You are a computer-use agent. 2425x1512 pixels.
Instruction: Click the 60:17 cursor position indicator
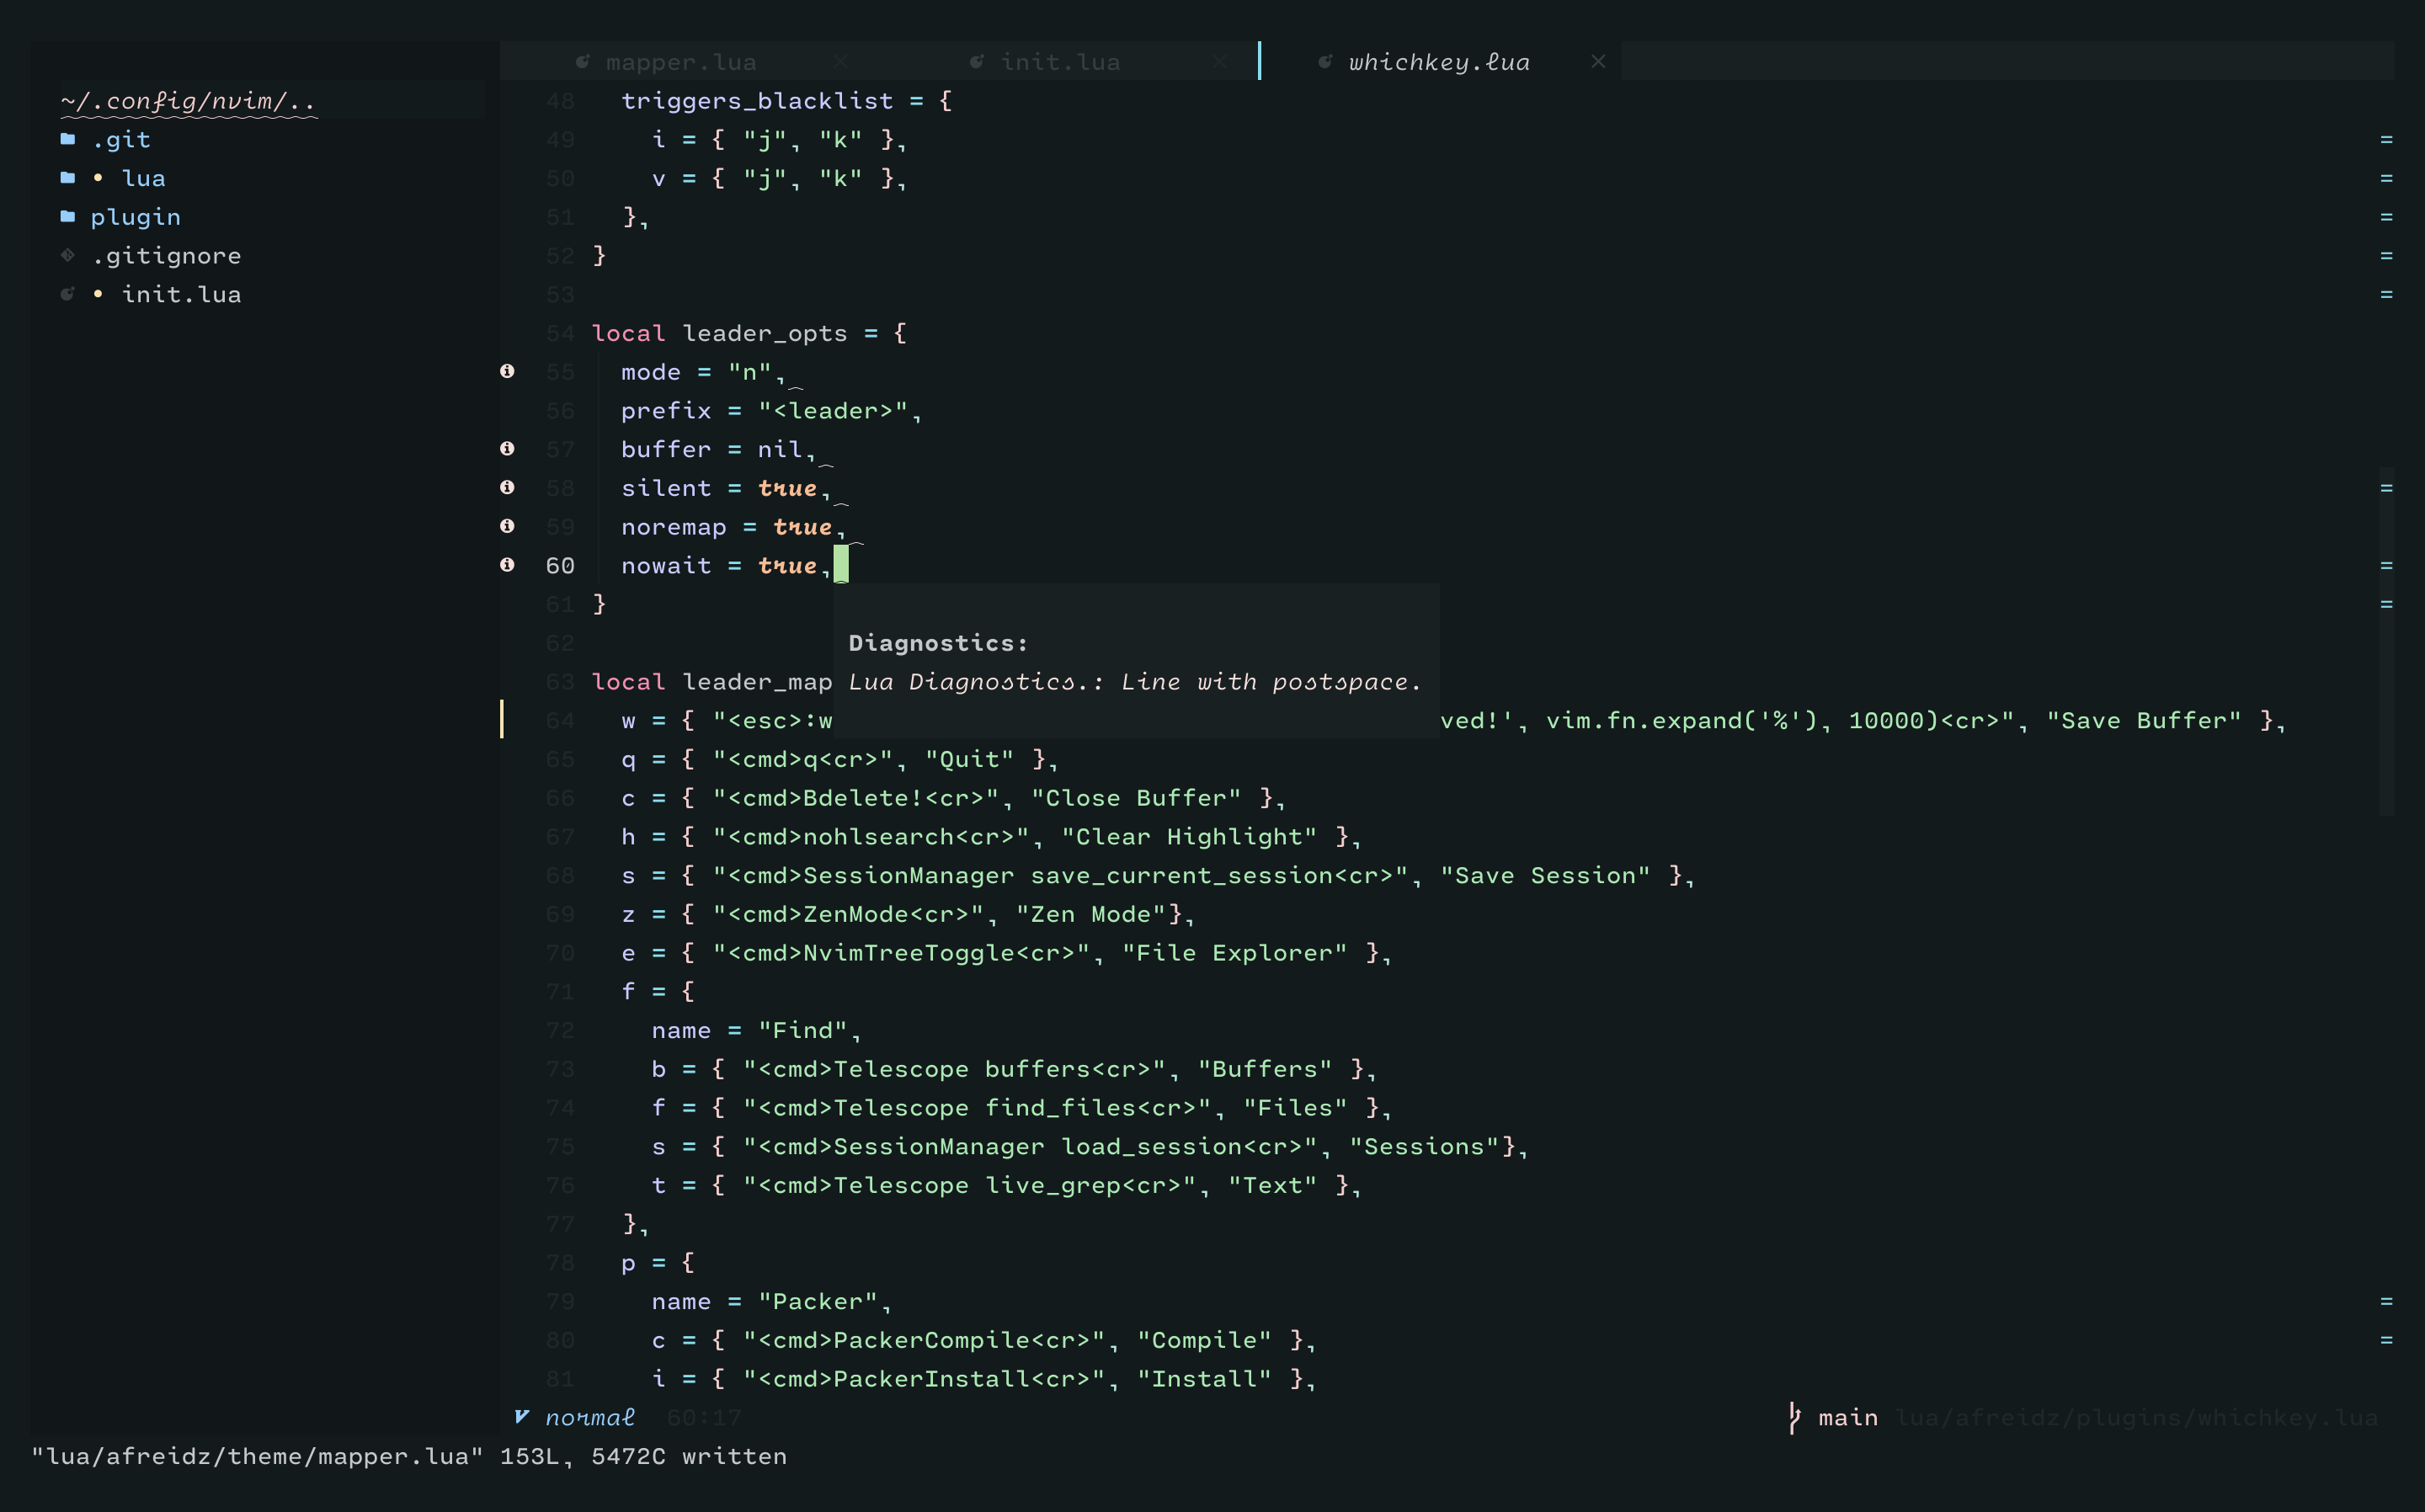704,1418
